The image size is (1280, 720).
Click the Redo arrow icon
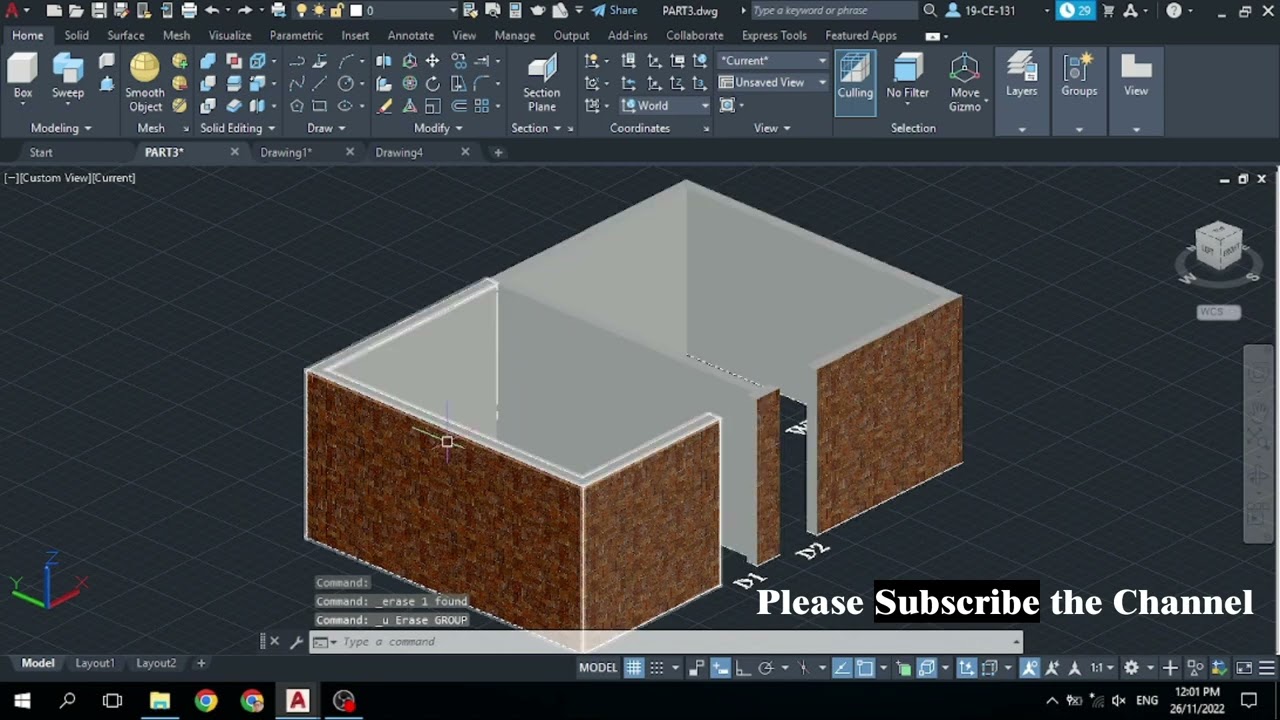[x=245, y=10]
